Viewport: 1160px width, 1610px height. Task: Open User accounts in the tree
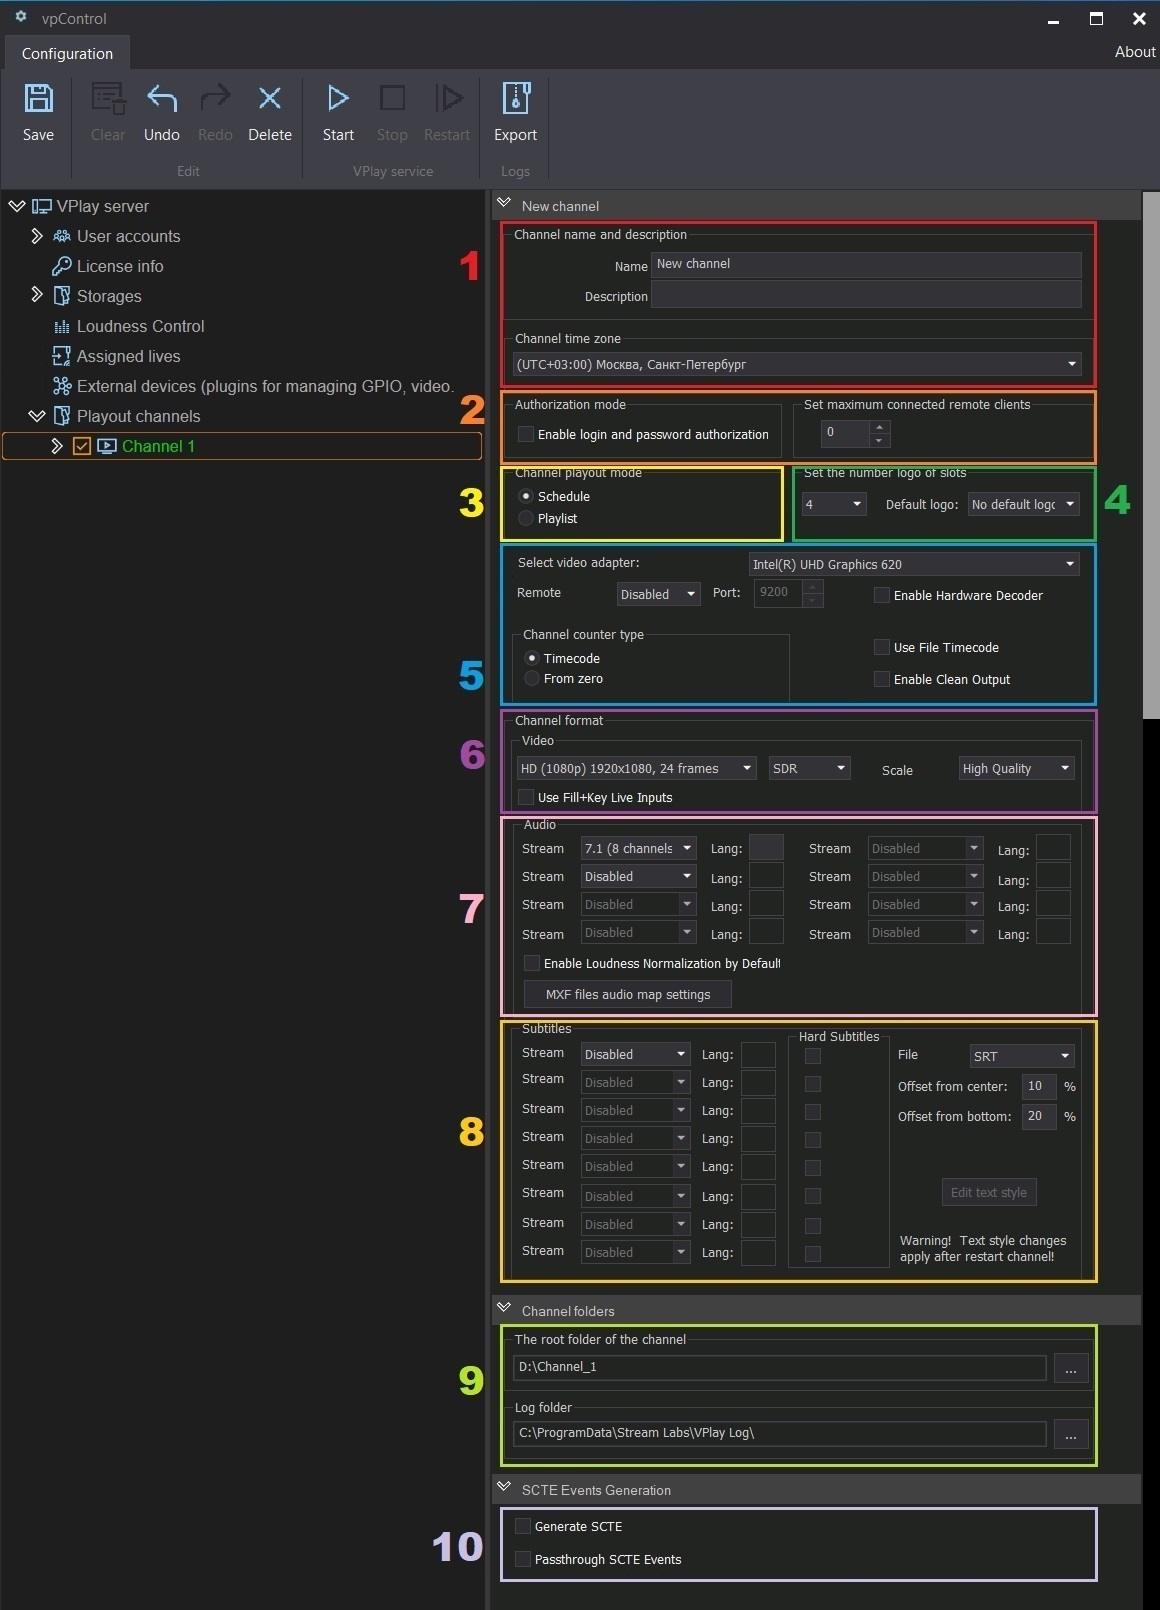(x=128, y=236)
